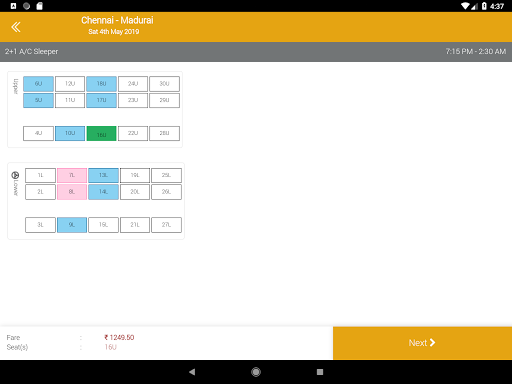512x384 pixels.
Task: Select upper berth seat 30U
Action: point(164,84)
